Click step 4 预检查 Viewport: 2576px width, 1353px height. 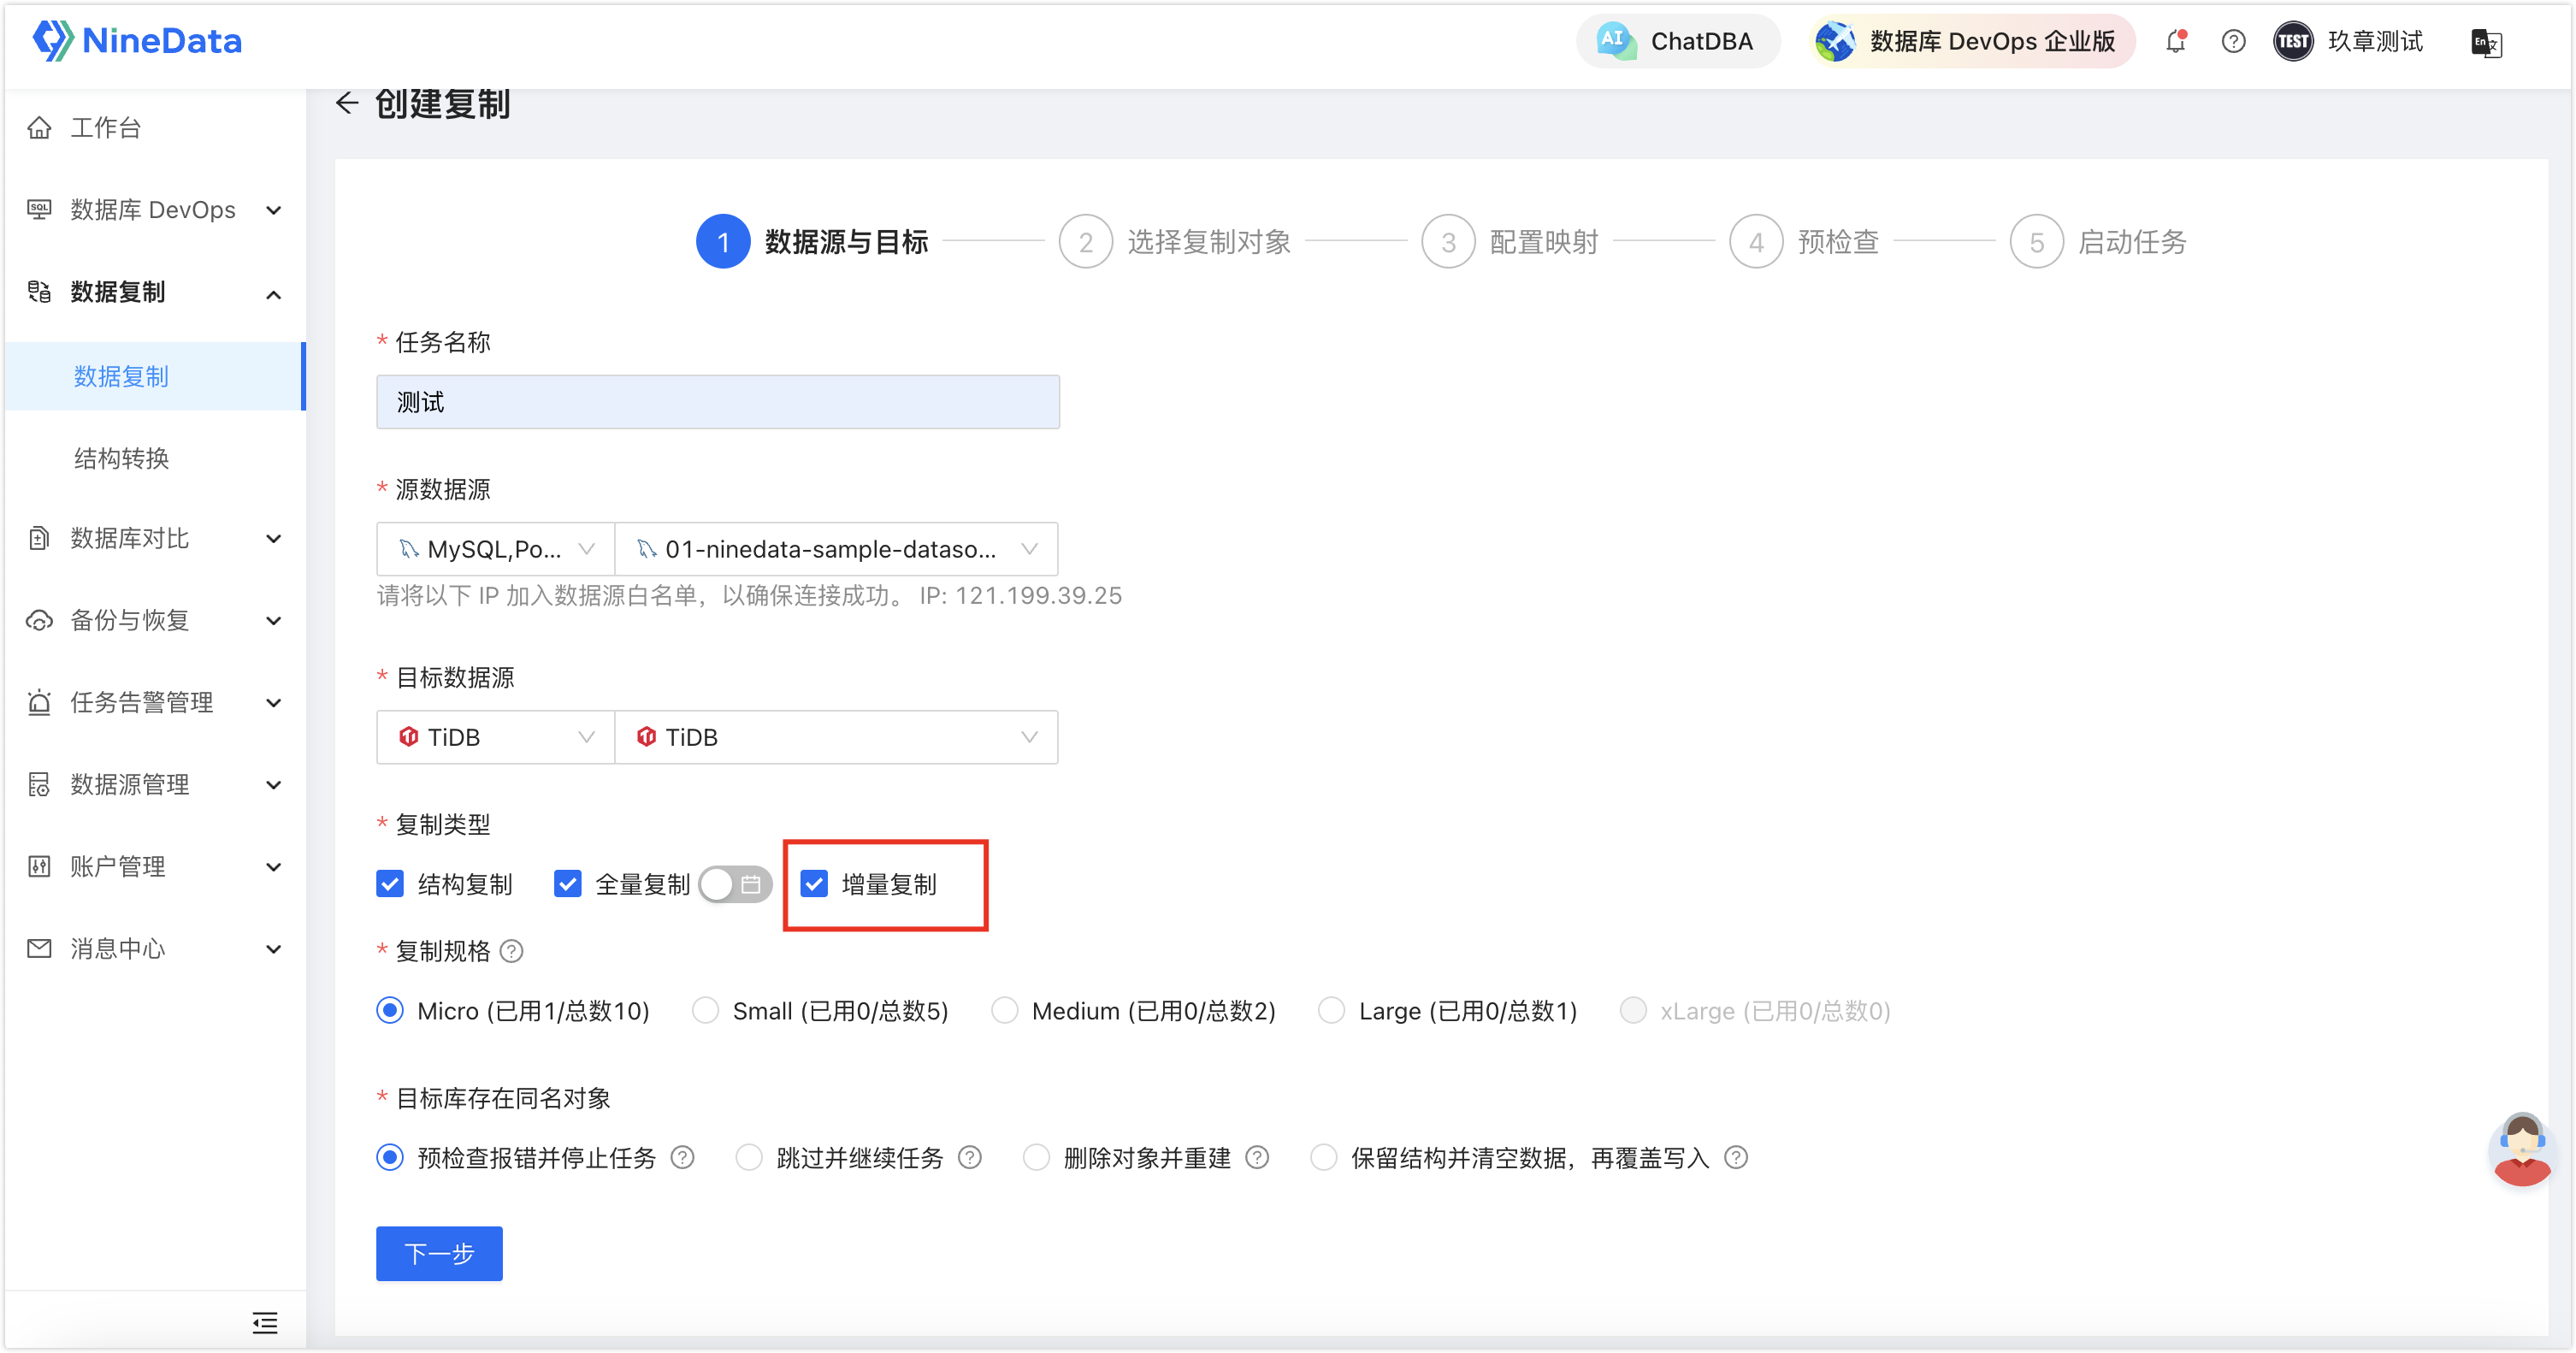coord(1805,241)
